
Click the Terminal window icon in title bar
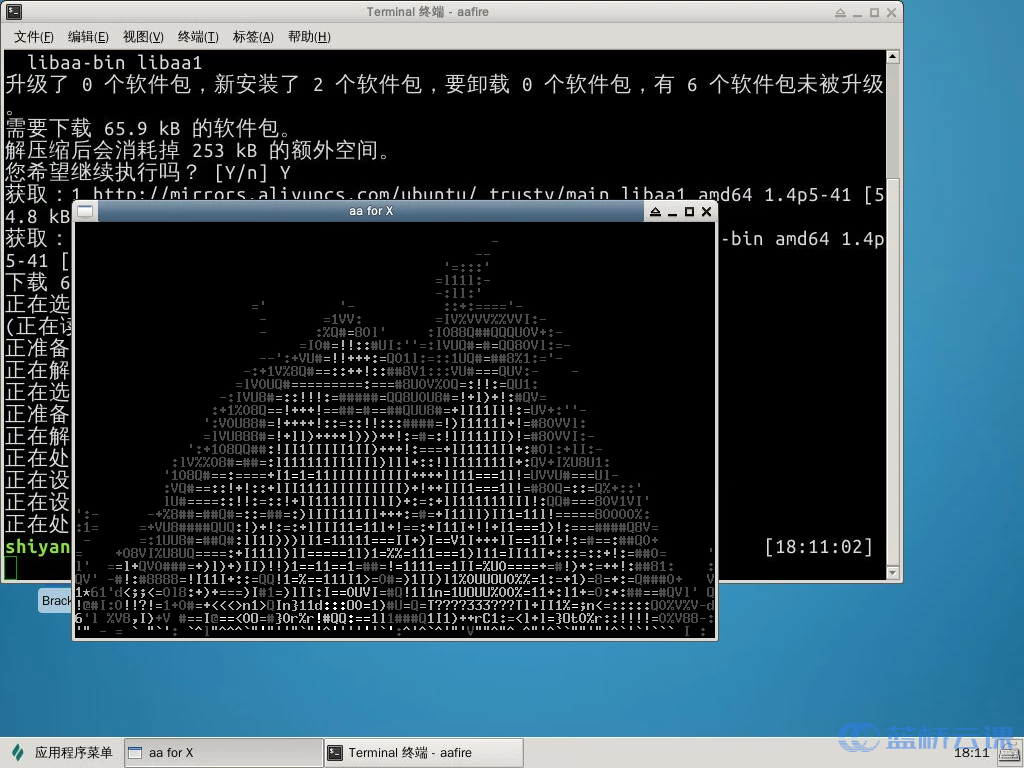pyautogui.click(x=14, y=12)
